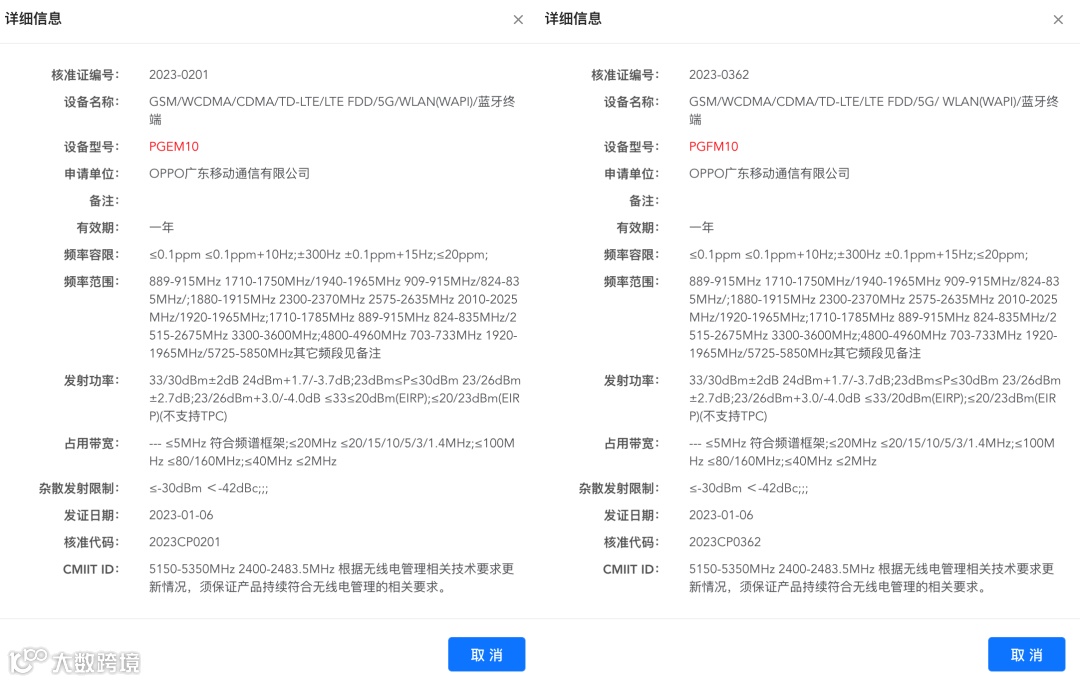Viewport: 1080px width, 682px height.
Task: Close the right 详细信息 dialog with X
Action: 1058,20
